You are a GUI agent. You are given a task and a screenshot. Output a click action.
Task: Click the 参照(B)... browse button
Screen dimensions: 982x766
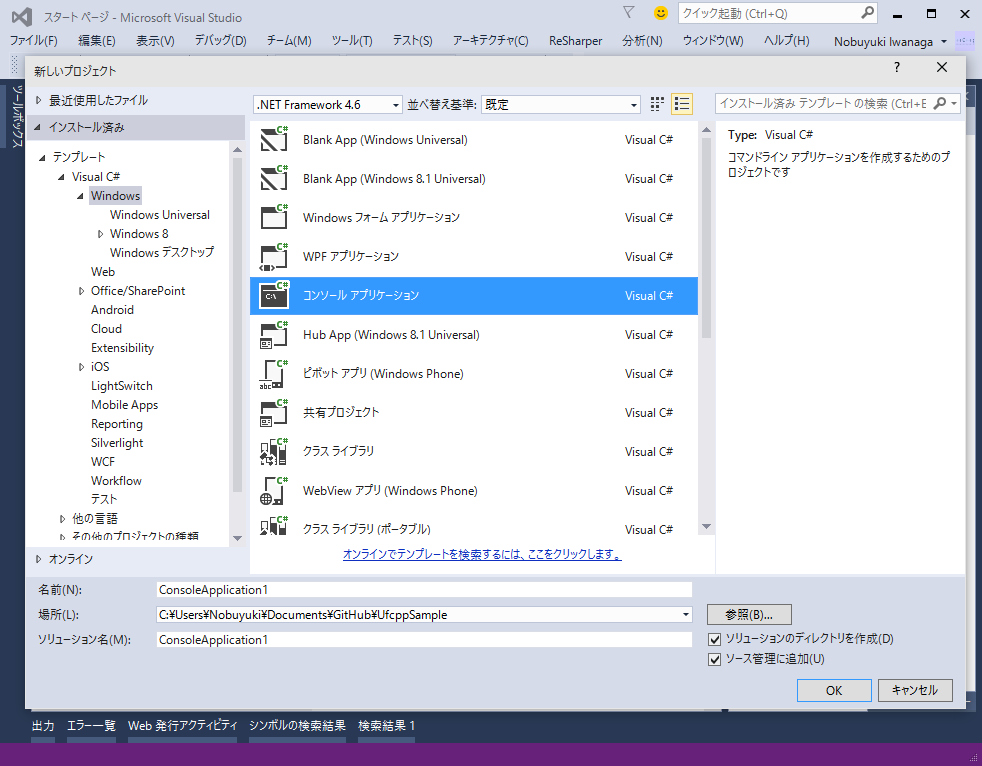[x=749, y=614]
